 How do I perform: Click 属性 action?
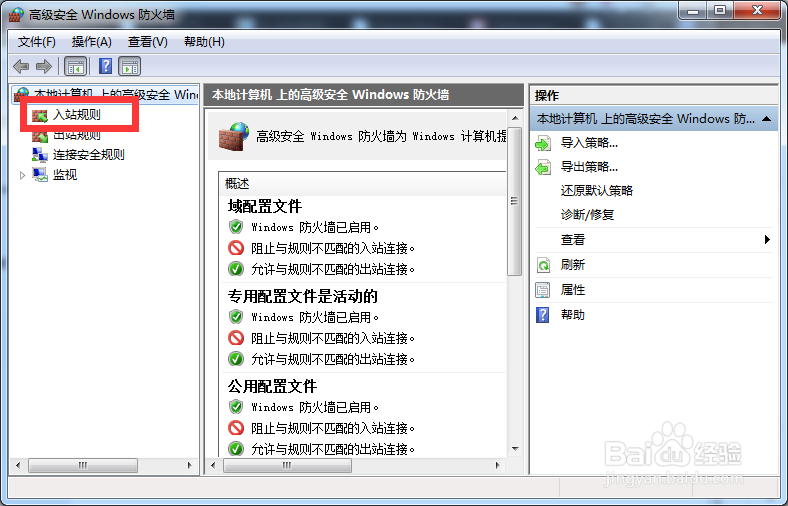tap(572, 290)
